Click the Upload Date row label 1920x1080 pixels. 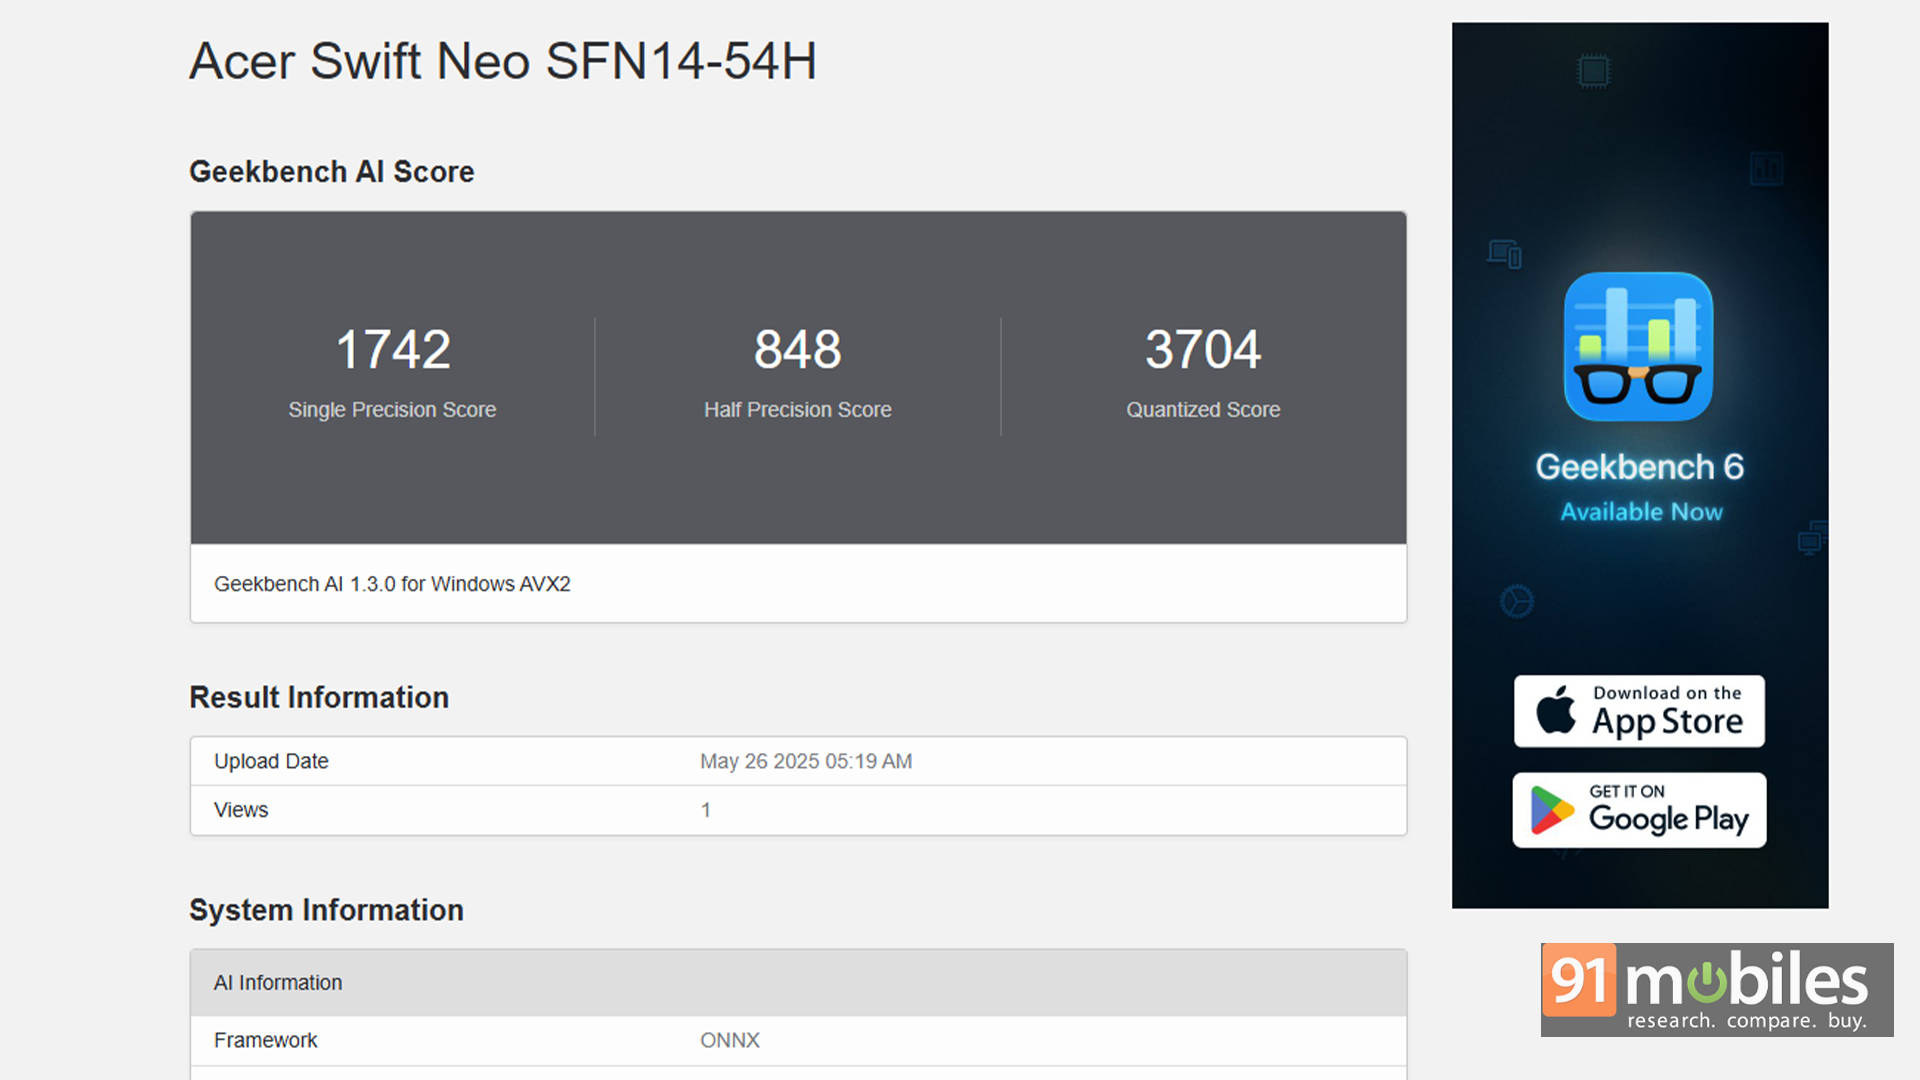click(x=271, y=761)
